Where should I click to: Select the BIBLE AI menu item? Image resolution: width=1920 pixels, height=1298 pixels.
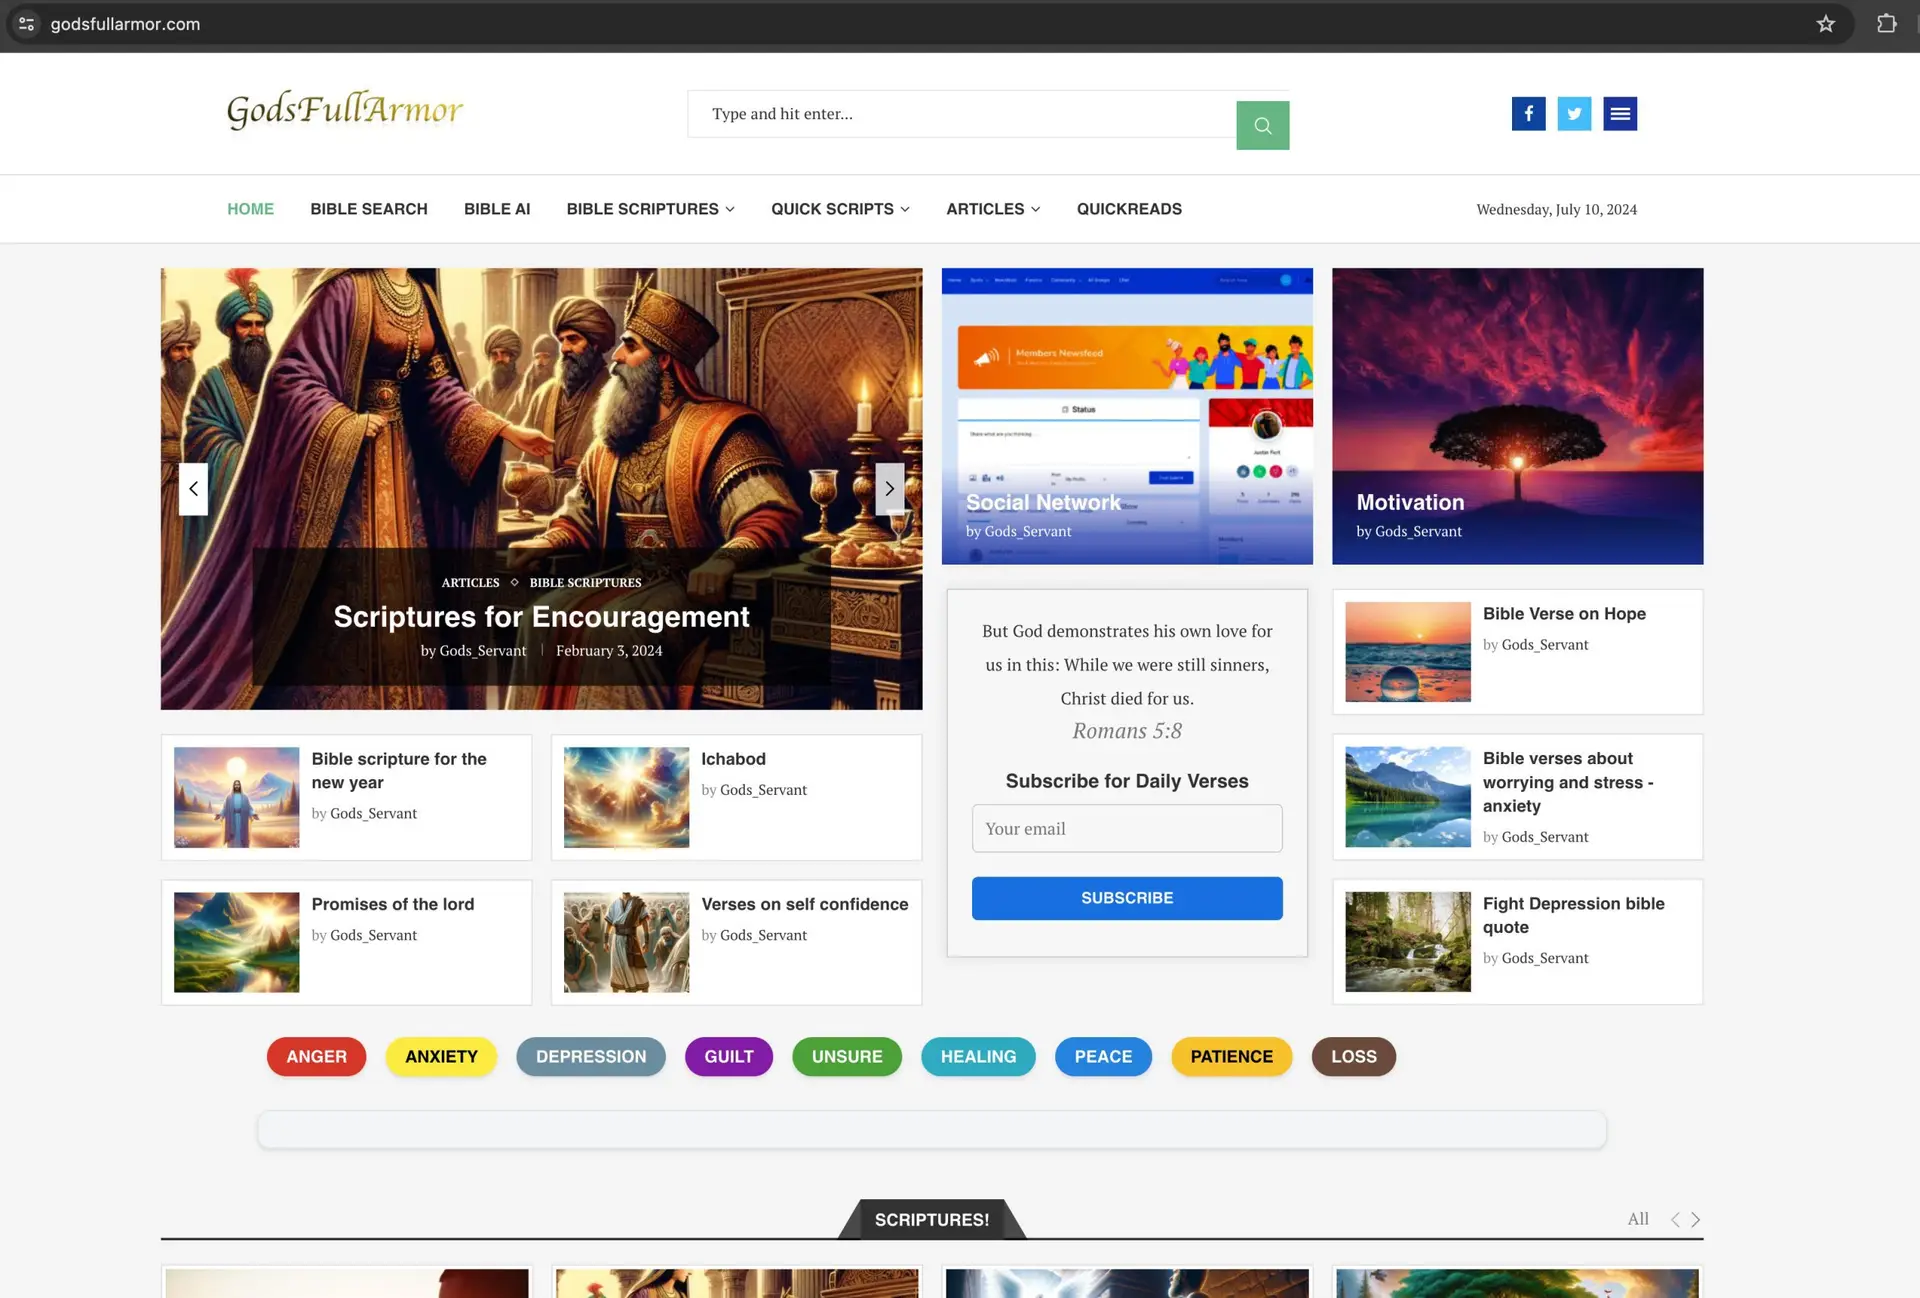pyautogui.click(x=497, y=209)
